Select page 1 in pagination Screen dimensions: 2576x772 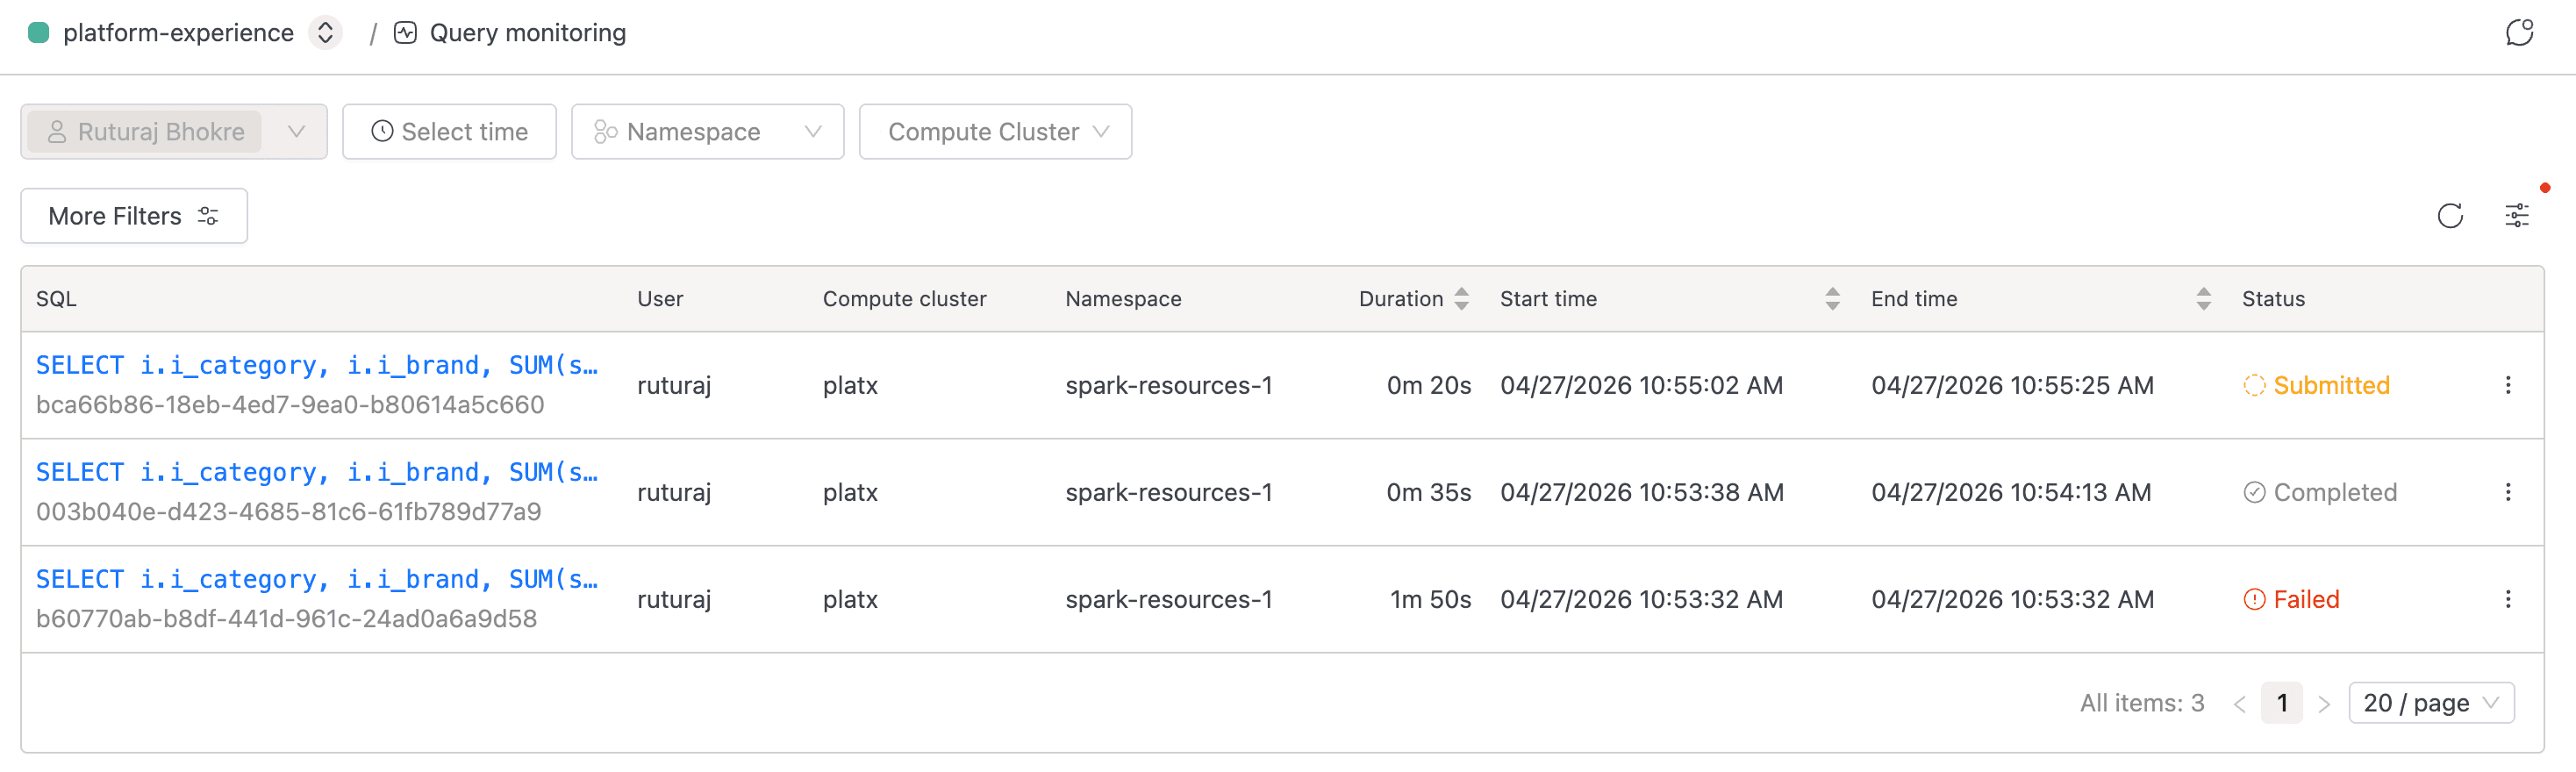(x=2281, y=703)
